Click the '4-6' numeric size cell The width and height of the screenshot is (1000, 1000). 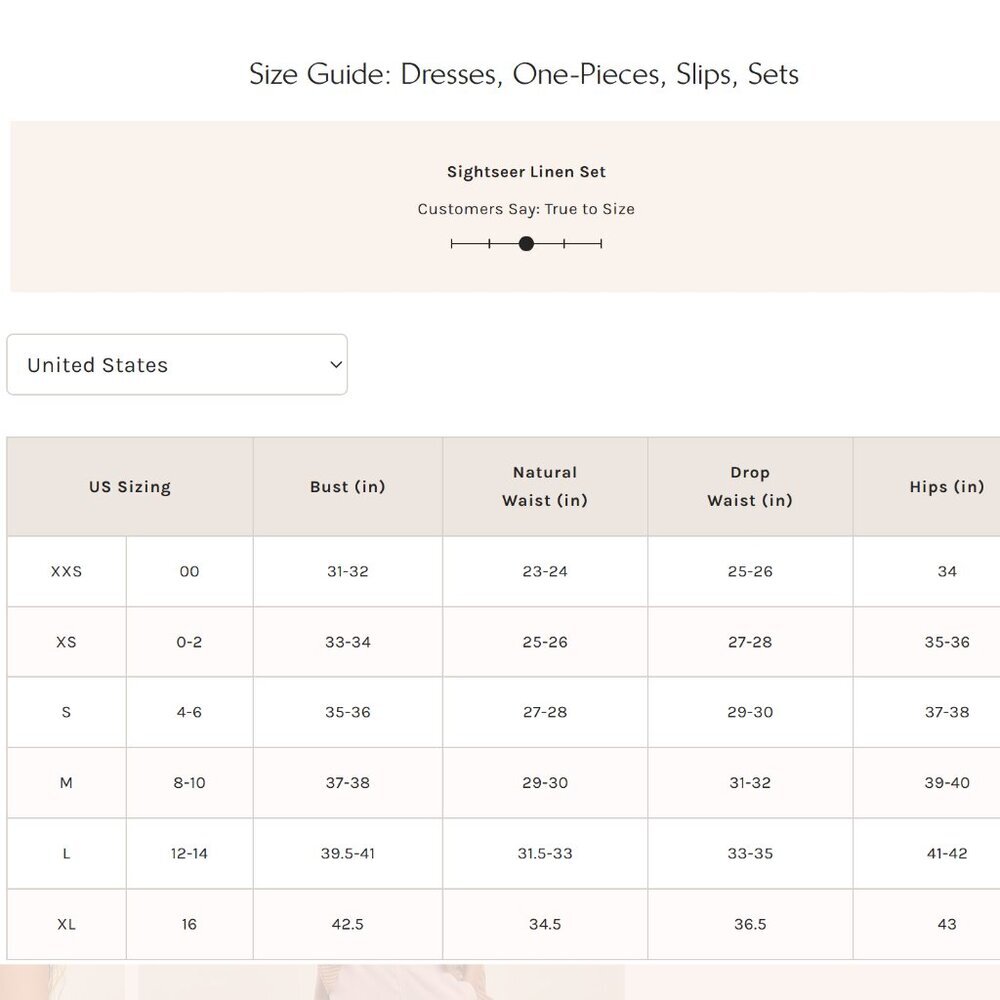tap(189, 712)
